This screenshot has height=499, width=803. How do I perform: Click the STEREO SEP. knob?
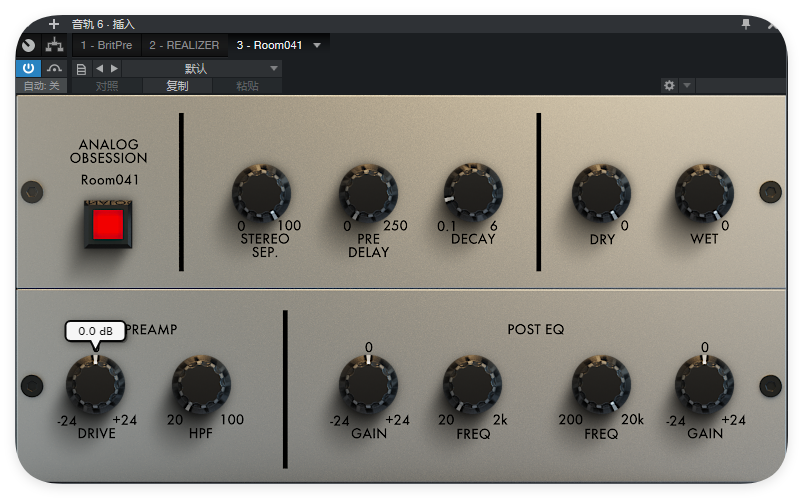coord(262,193)
